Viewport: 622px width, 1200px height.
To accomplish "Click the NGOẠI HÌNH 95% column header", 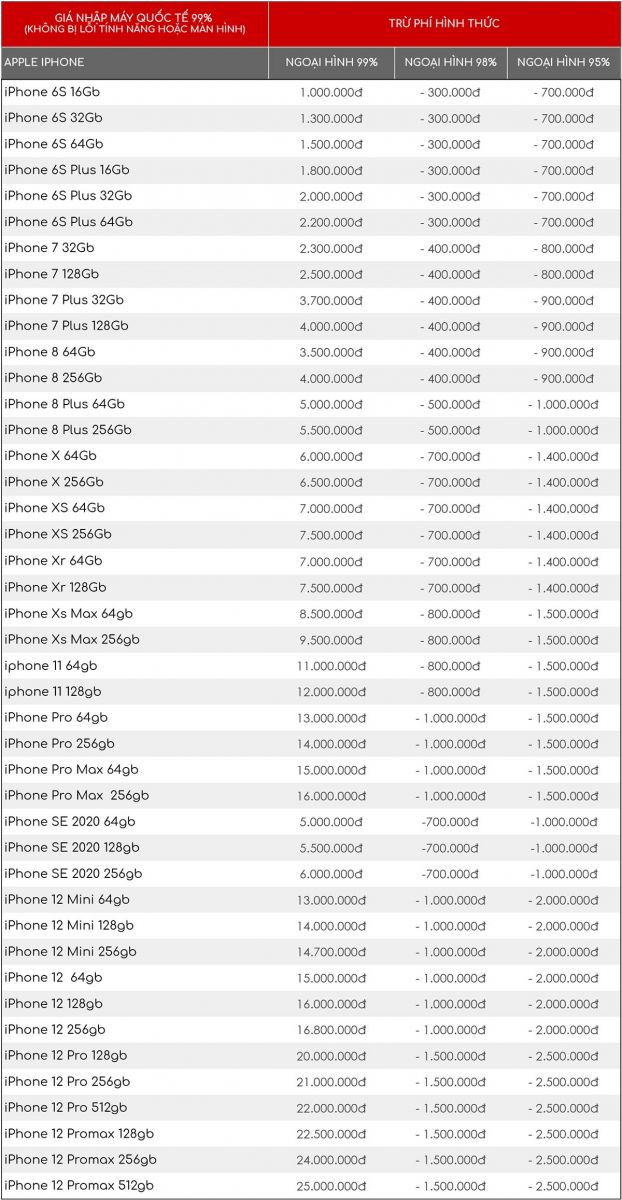I will [x=564, y=63].
